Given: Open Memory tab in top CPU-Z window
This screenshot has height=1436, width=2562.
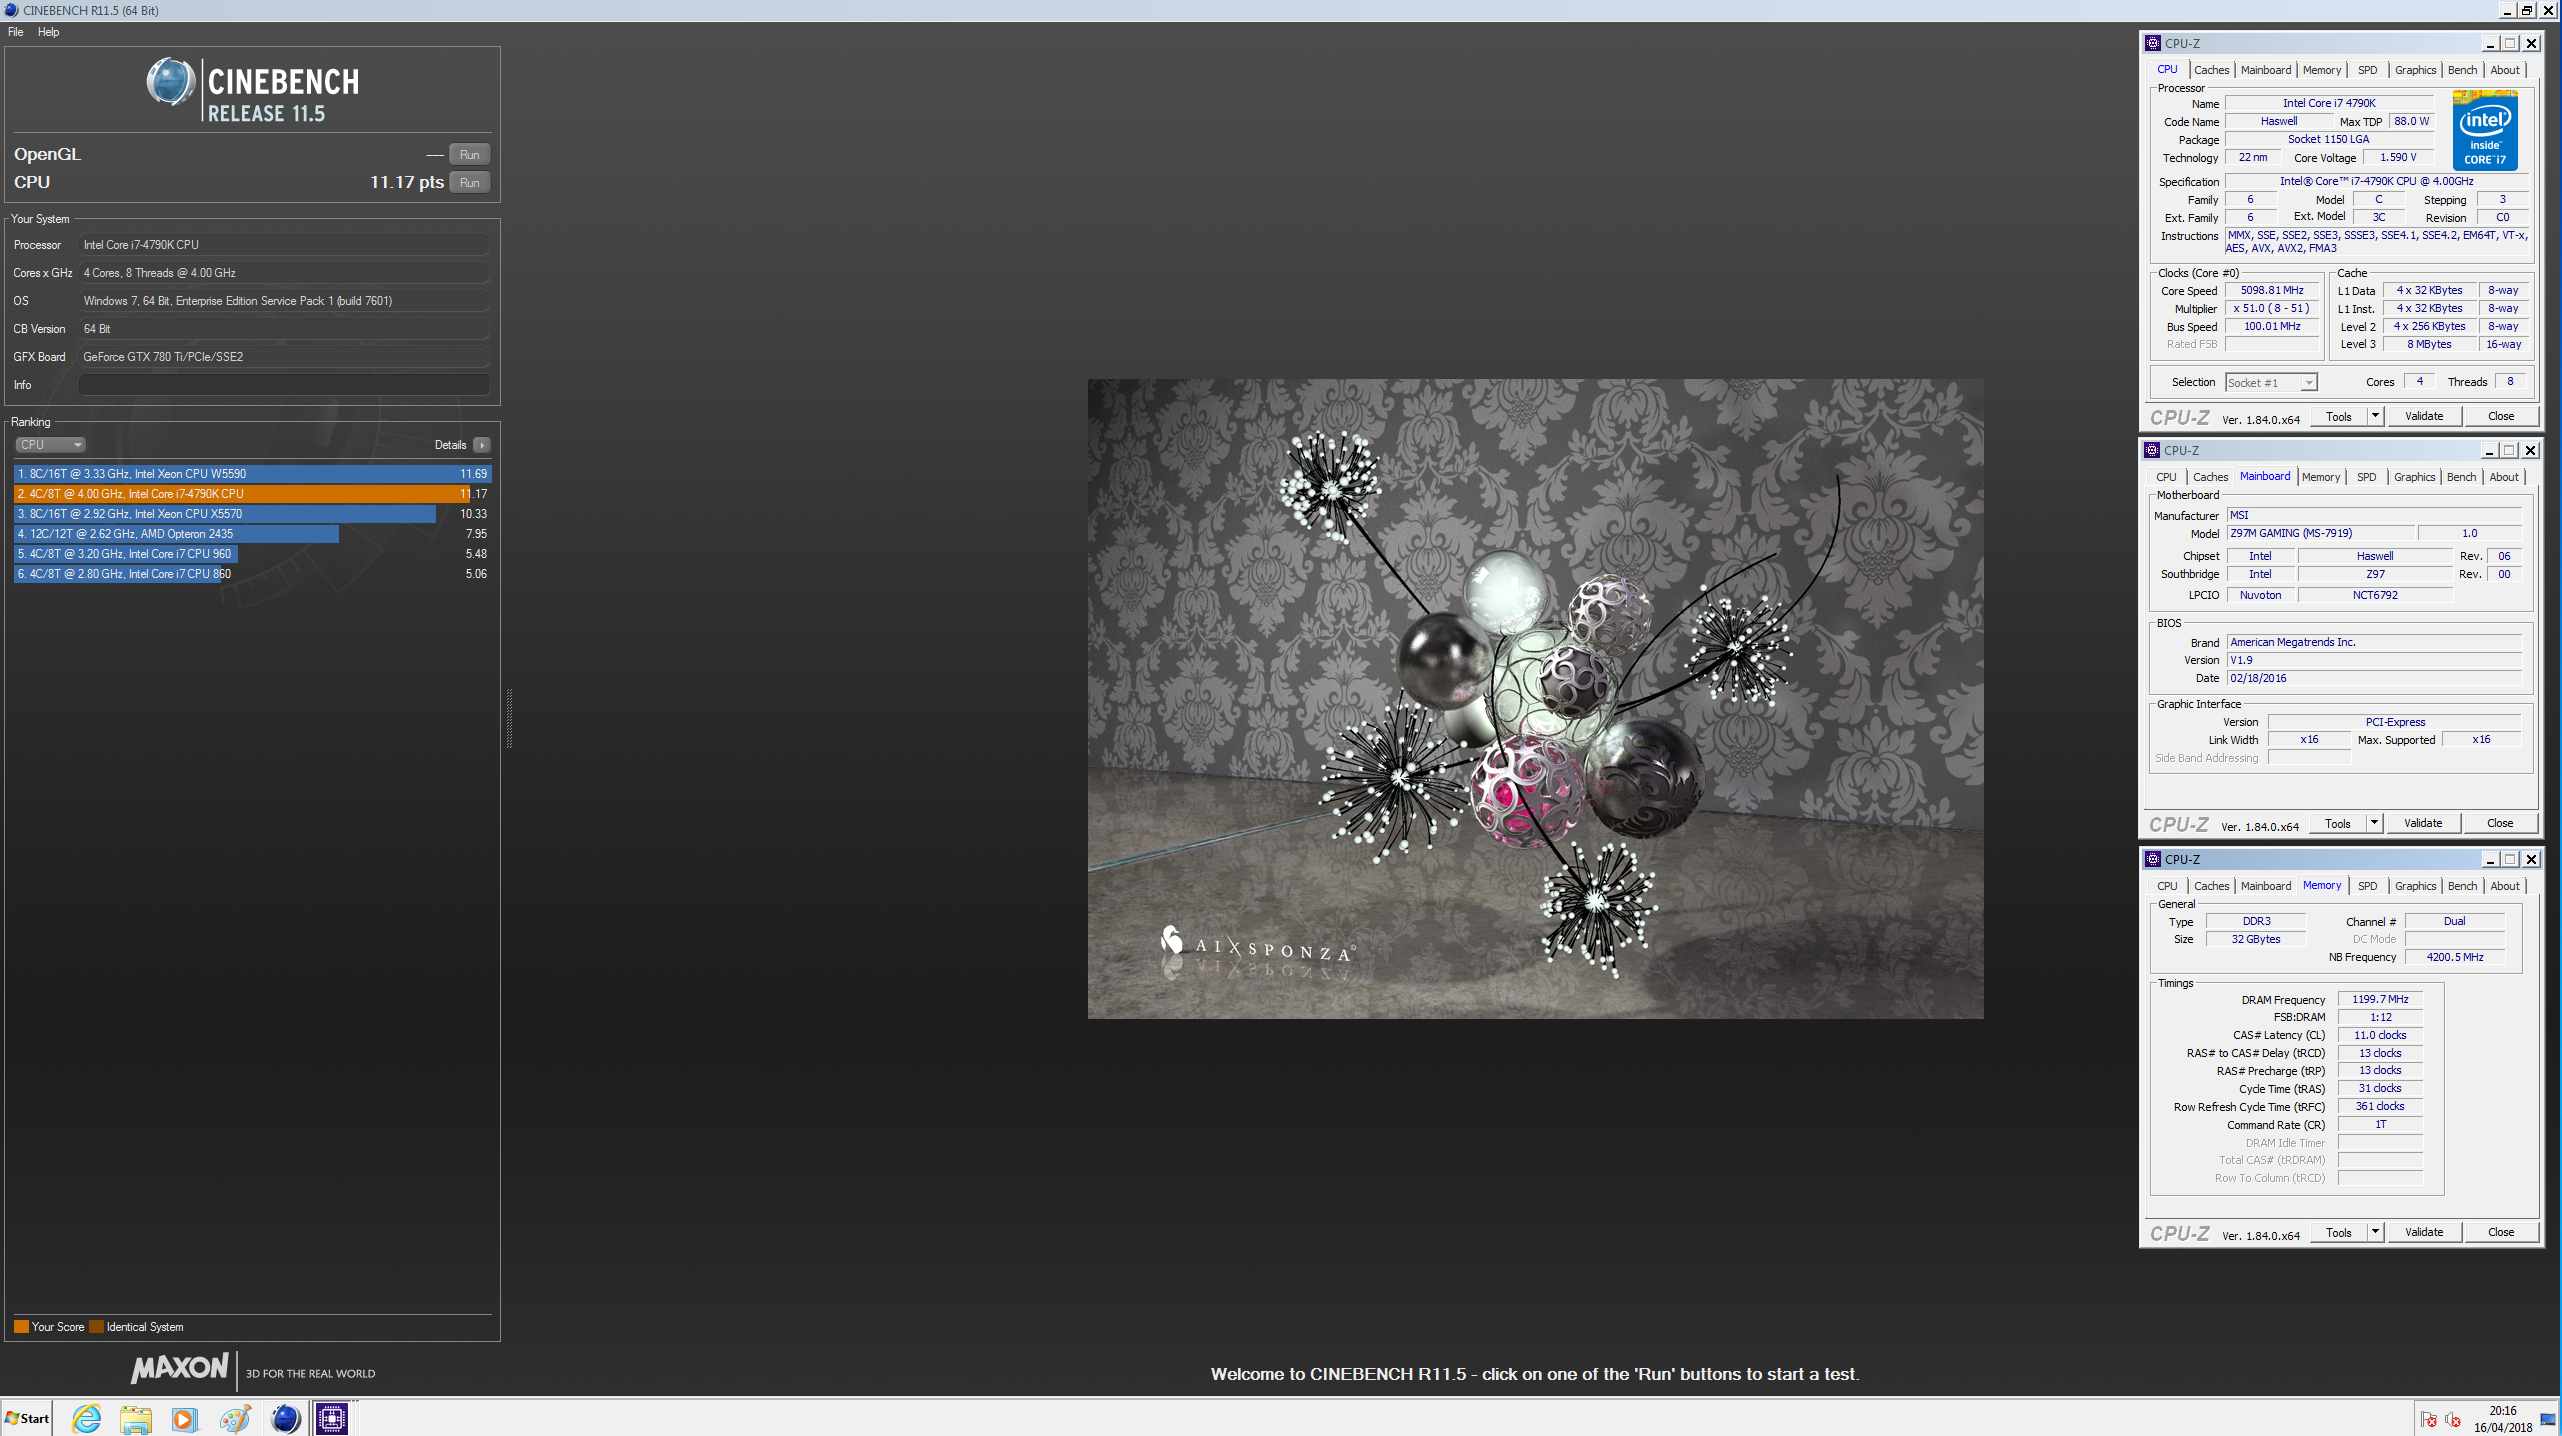Looking at the screenshot, I should pyautogui.click(x=2321, y=70).
